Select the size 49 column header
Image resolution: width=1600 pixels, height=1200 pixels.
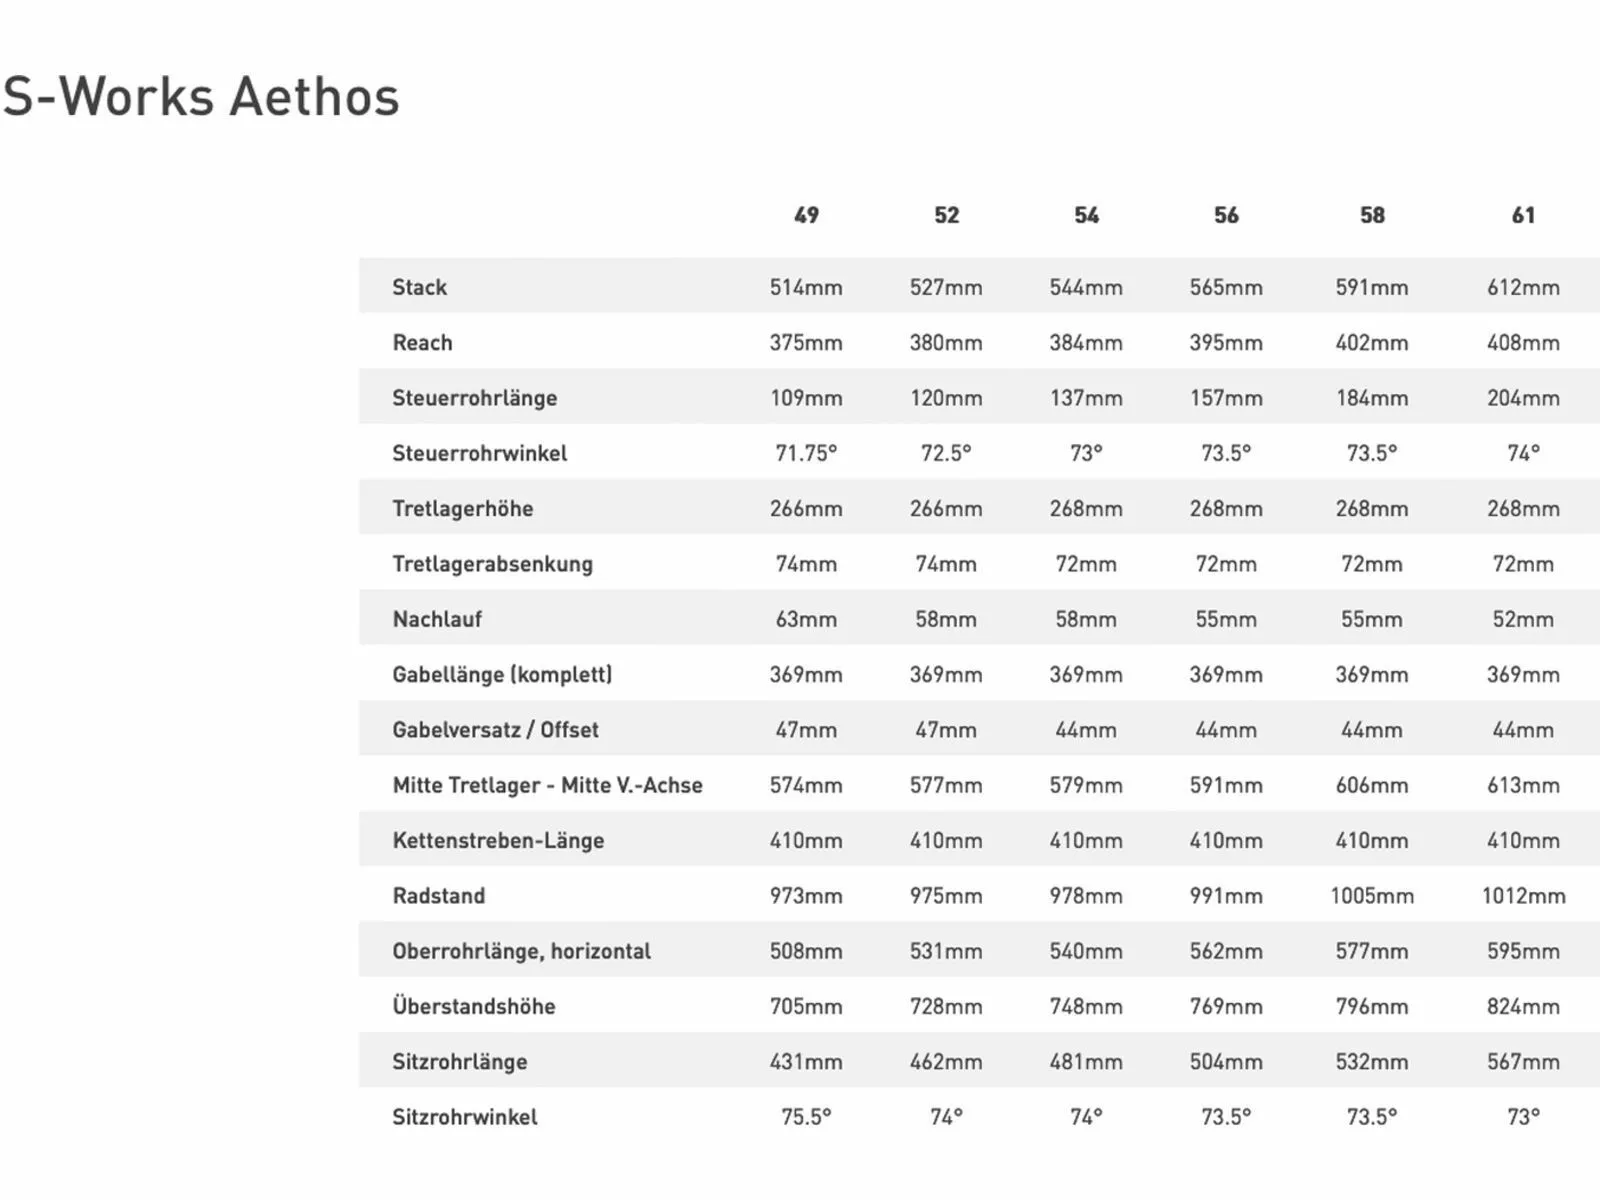806,215
